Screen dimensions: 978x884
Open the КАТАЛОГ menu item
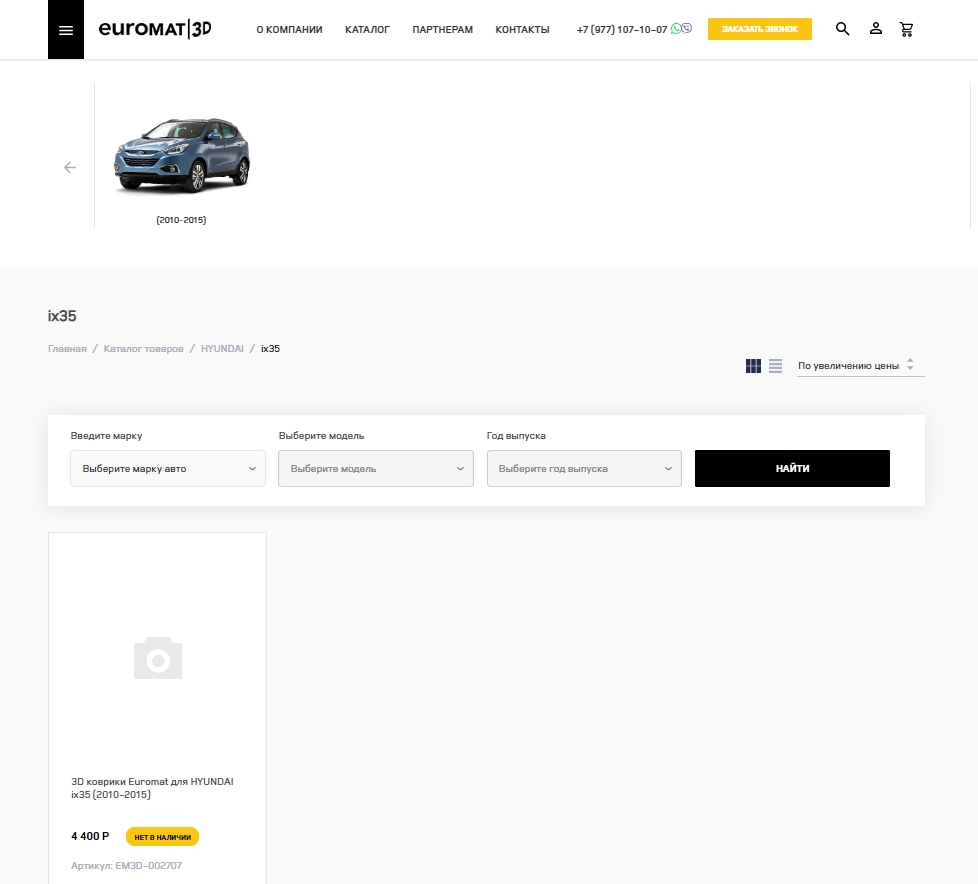(x=367, y=29)
